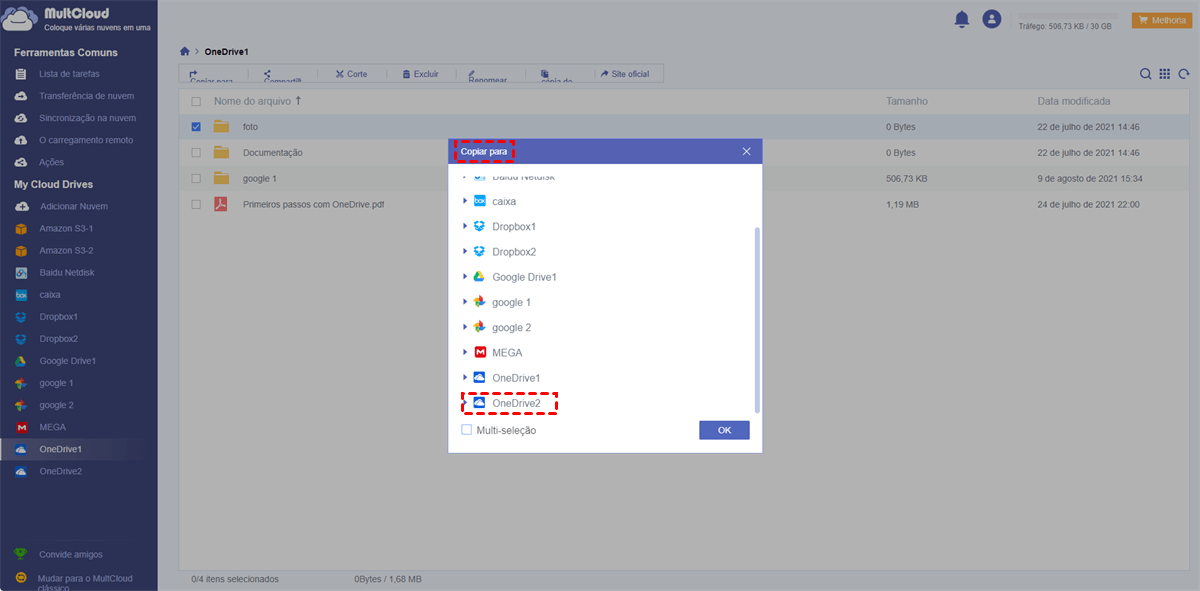Image resolution: width=1200 pixels, height=591 pixels.
Task: Open Primeiros passos com OneDrive.pdf file
Action: [313, 204]
